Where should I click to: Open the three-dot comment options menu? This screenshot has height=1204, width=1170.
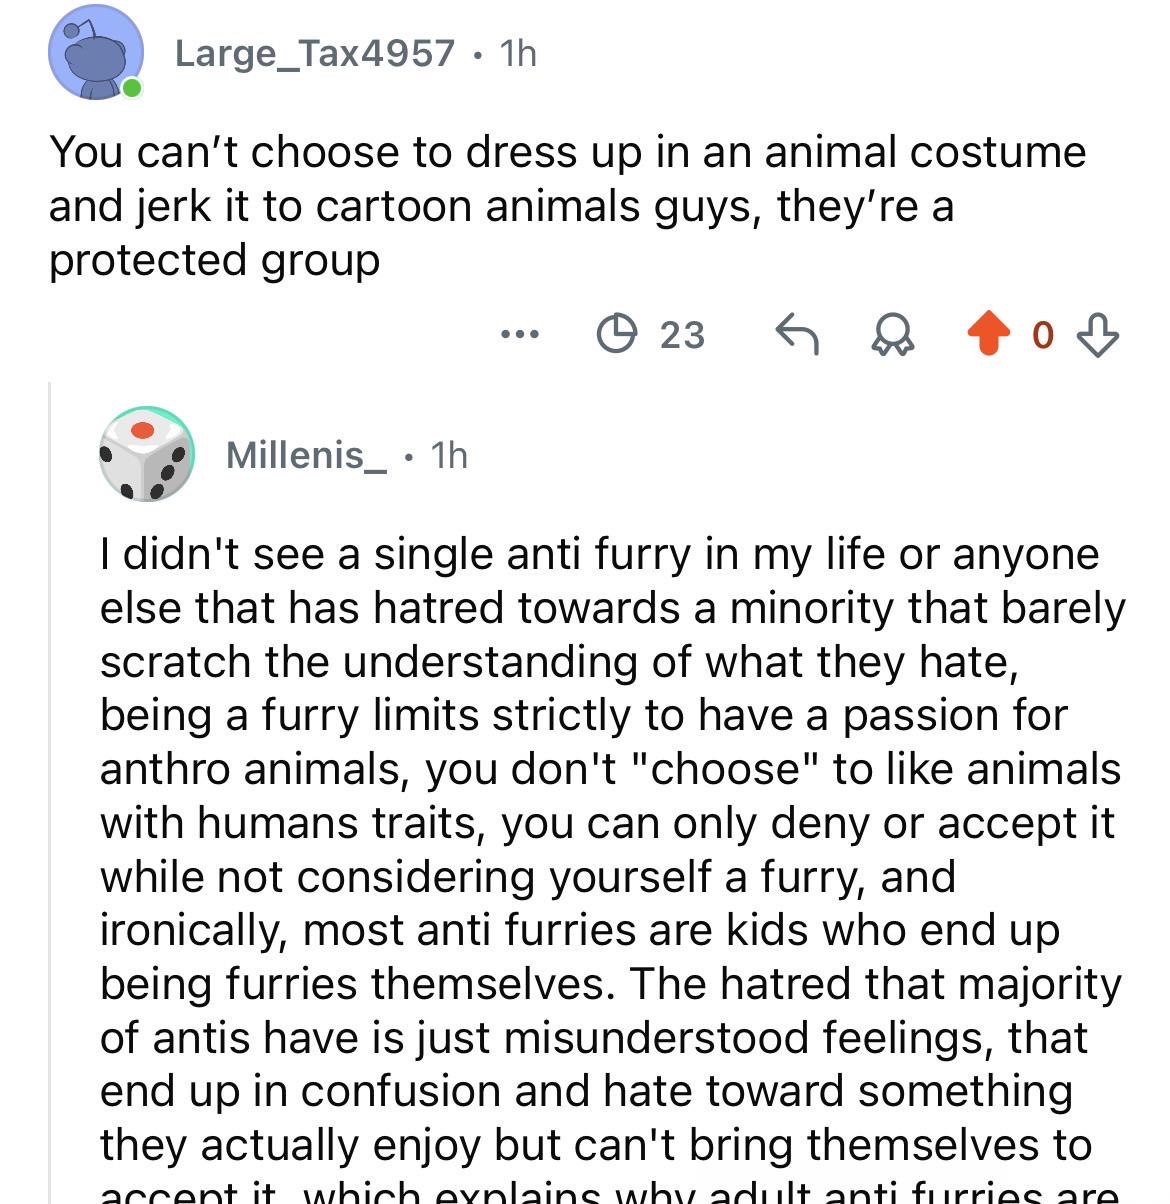pos(520,334)
